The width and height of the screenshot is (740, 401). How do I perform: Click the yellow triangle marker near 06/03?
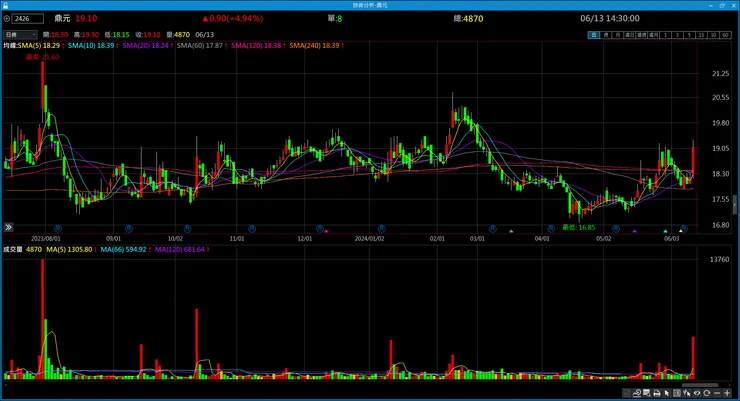(681, 231)
